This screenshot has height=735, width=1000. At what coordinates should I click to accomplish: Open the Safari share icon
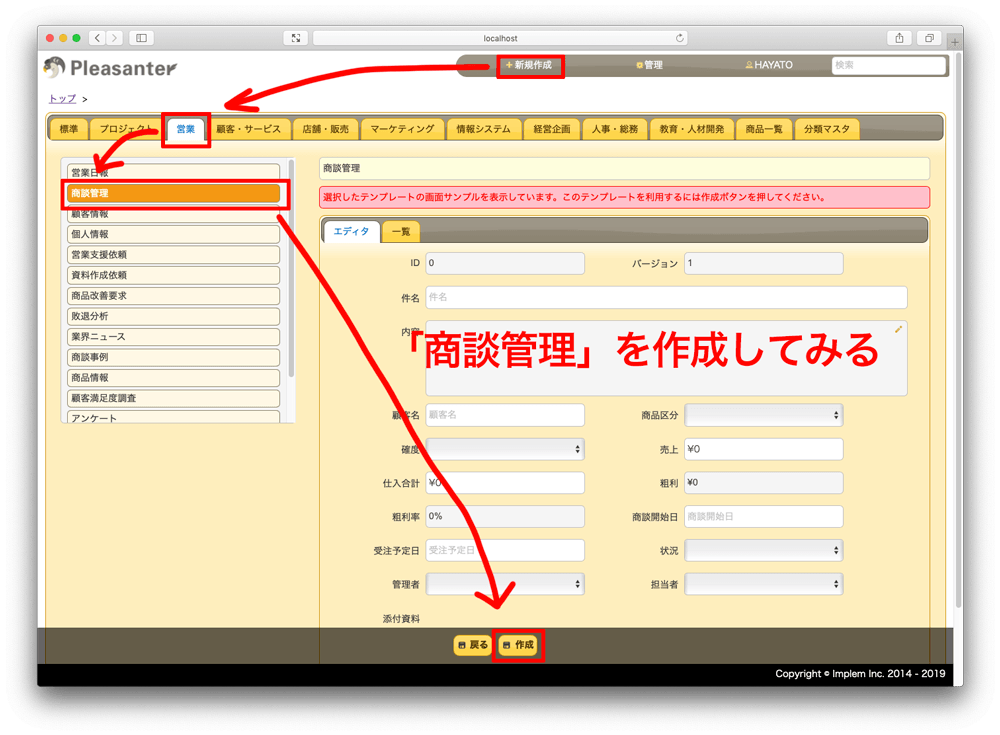(899, 38)
